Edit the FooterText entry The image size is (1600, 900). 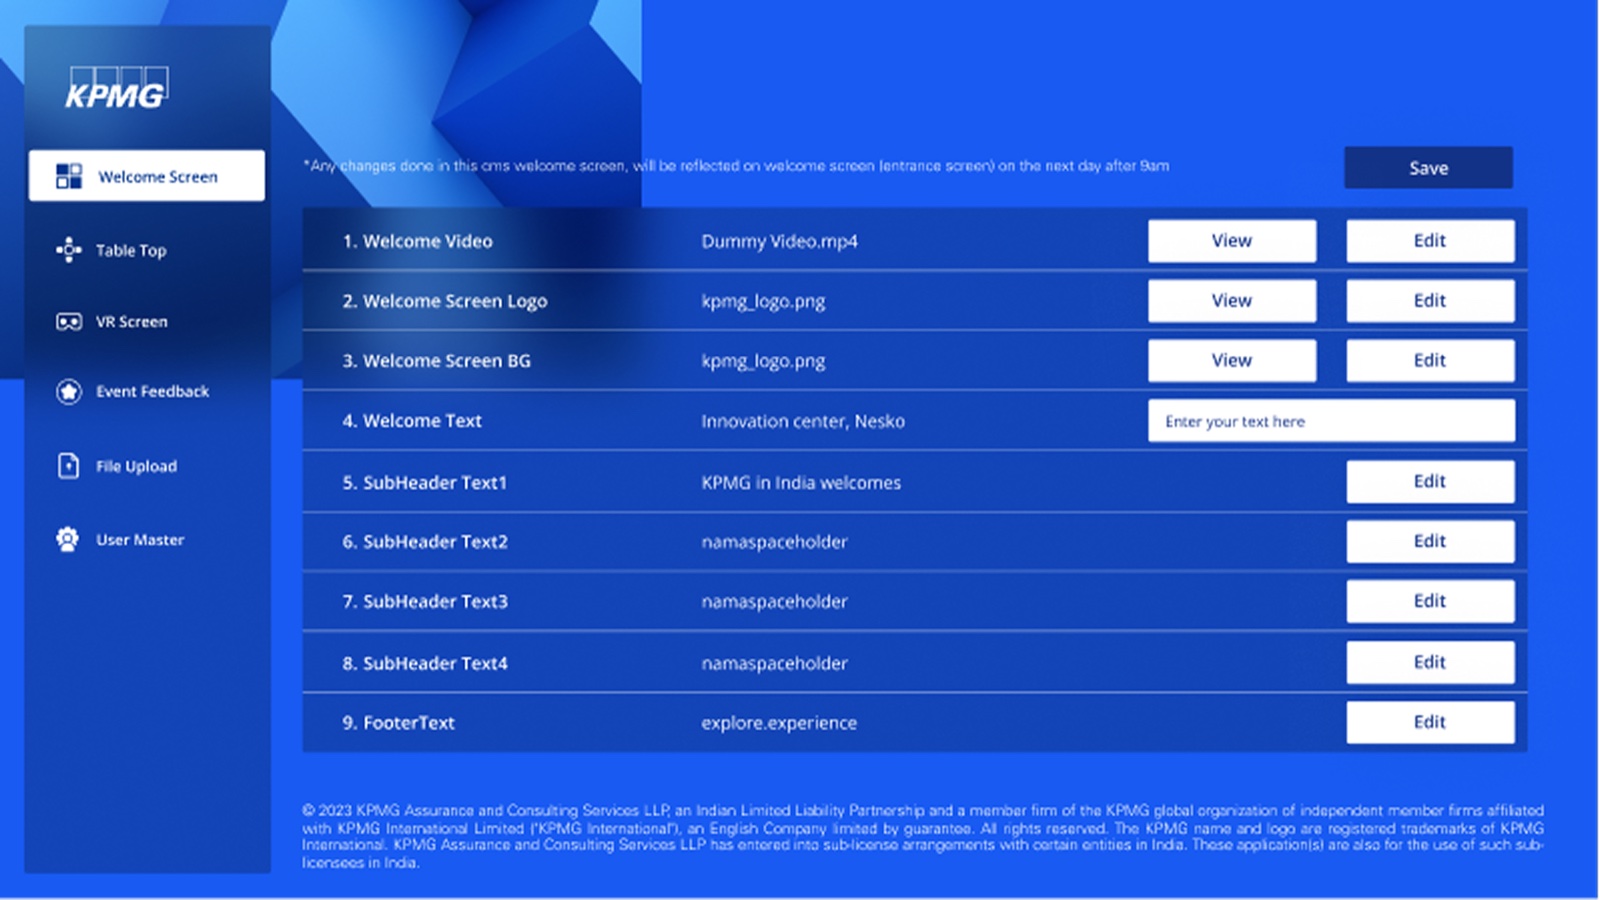tap(1430, 722)
